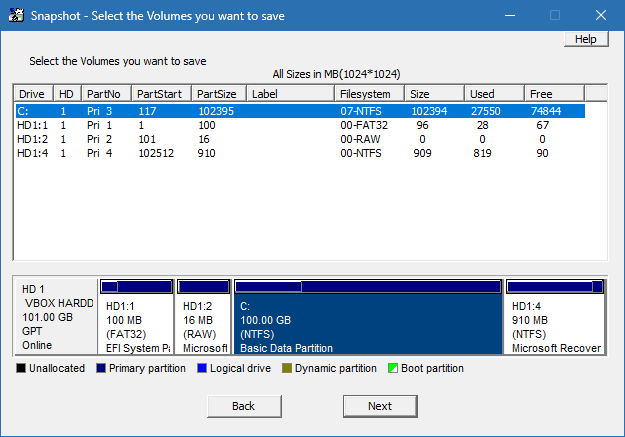
Task: Go to the Next step
Action: [380, 406]
